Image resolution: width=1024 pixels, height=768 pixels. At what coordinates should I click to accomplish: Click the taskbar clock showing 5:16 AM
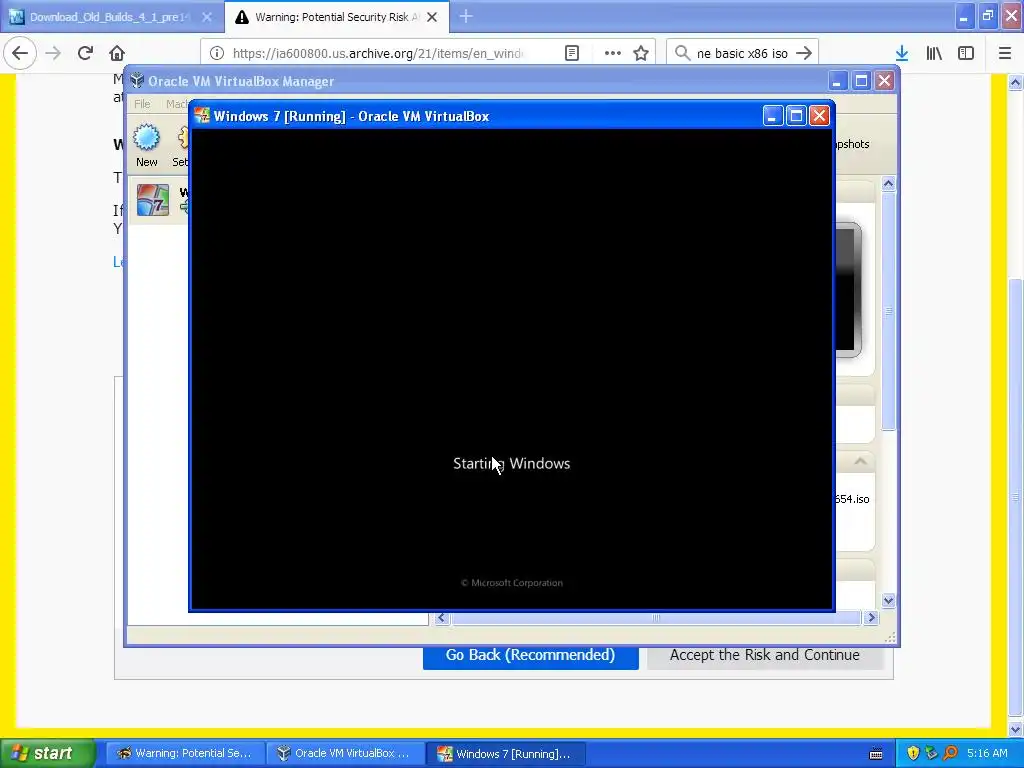[987, 753]
